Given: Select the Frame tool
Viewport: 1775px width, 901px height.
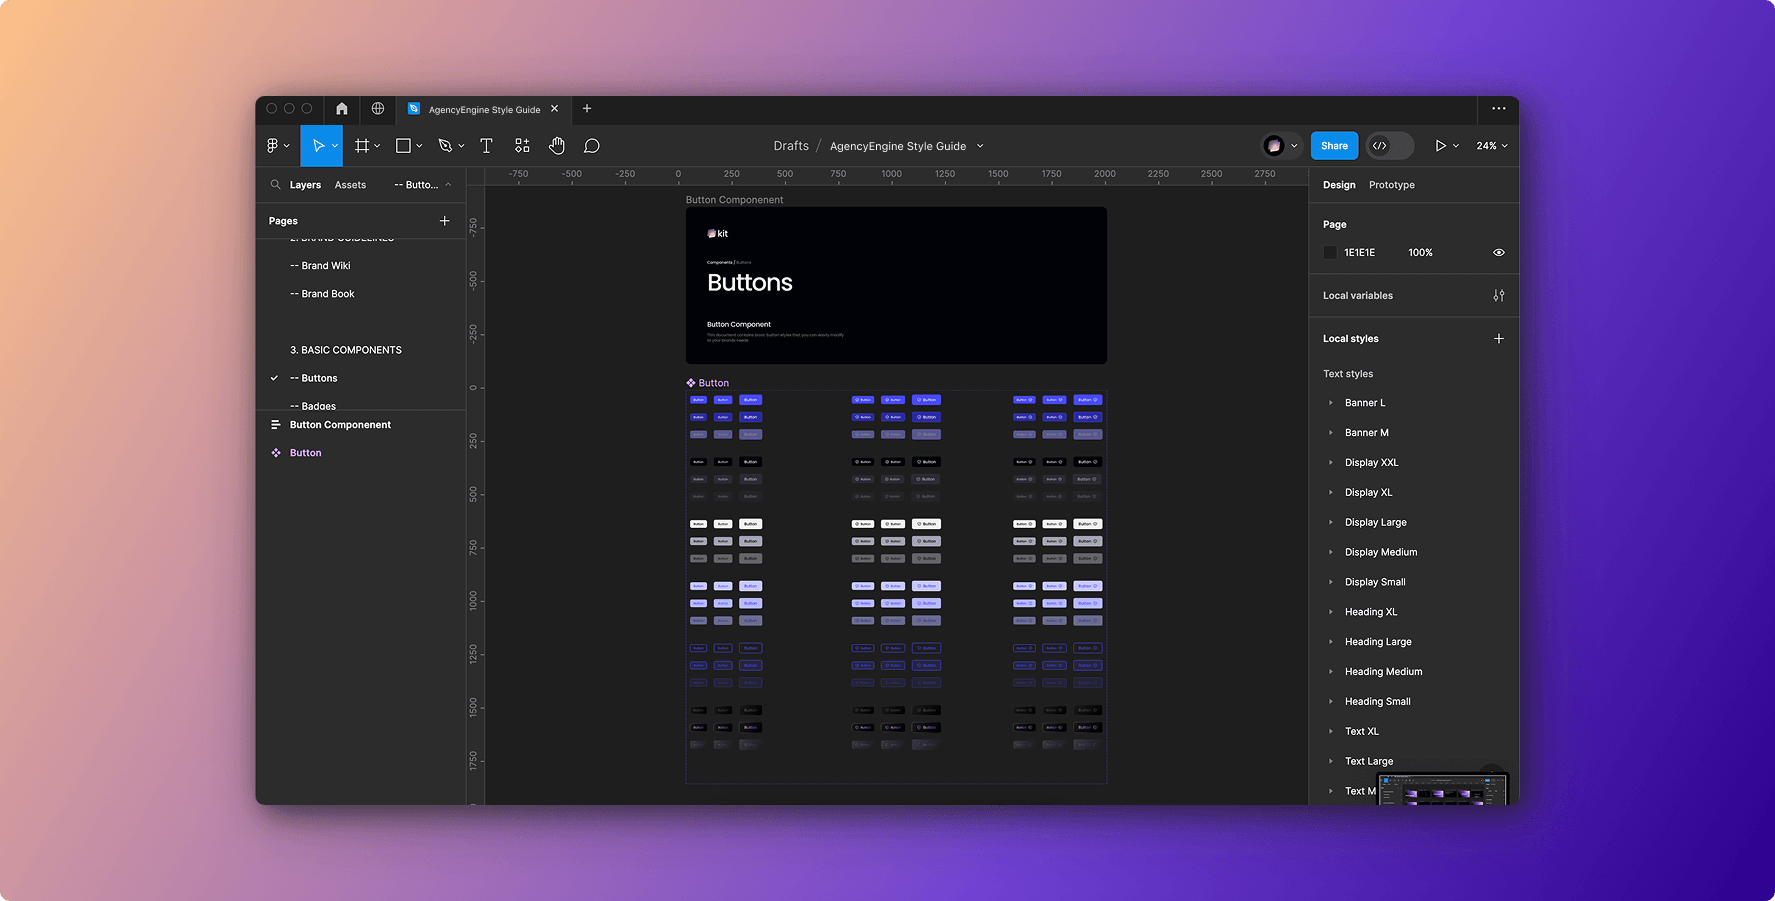Looking at the screenshot, I should pyautogui.click(x=362, y=146).
